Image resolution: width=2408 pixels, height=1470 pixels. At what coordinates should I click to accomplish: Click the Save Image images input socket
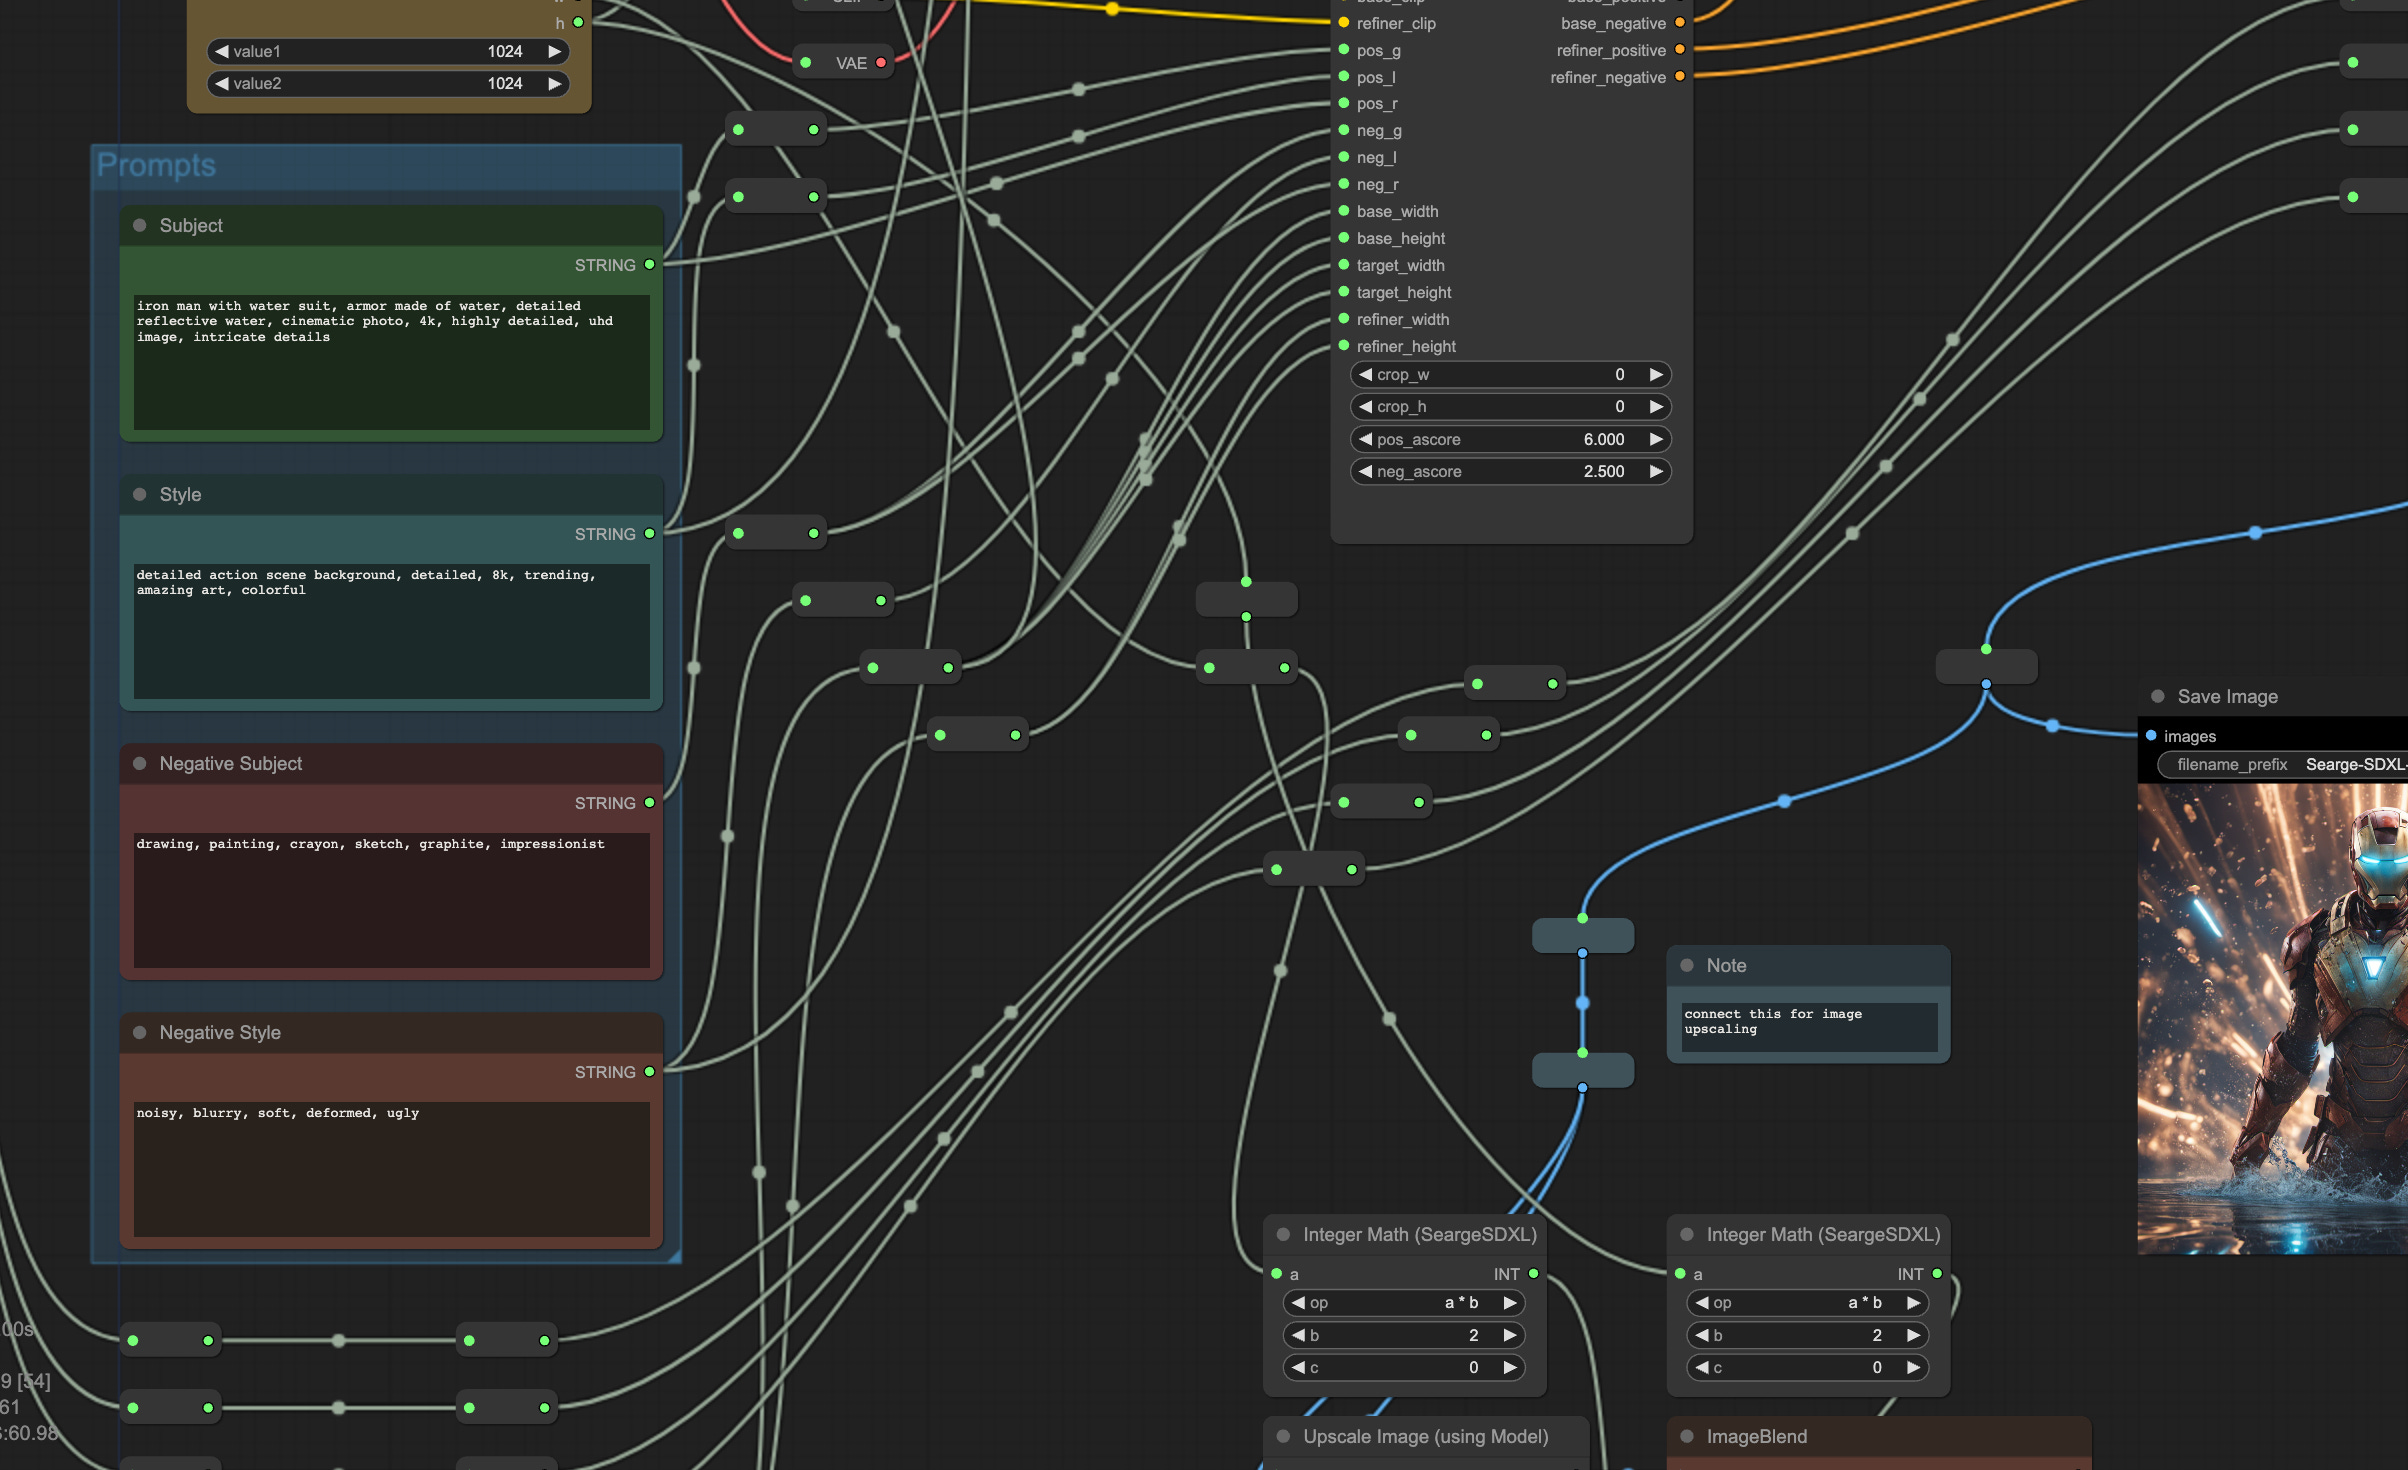coord(2151,735)
